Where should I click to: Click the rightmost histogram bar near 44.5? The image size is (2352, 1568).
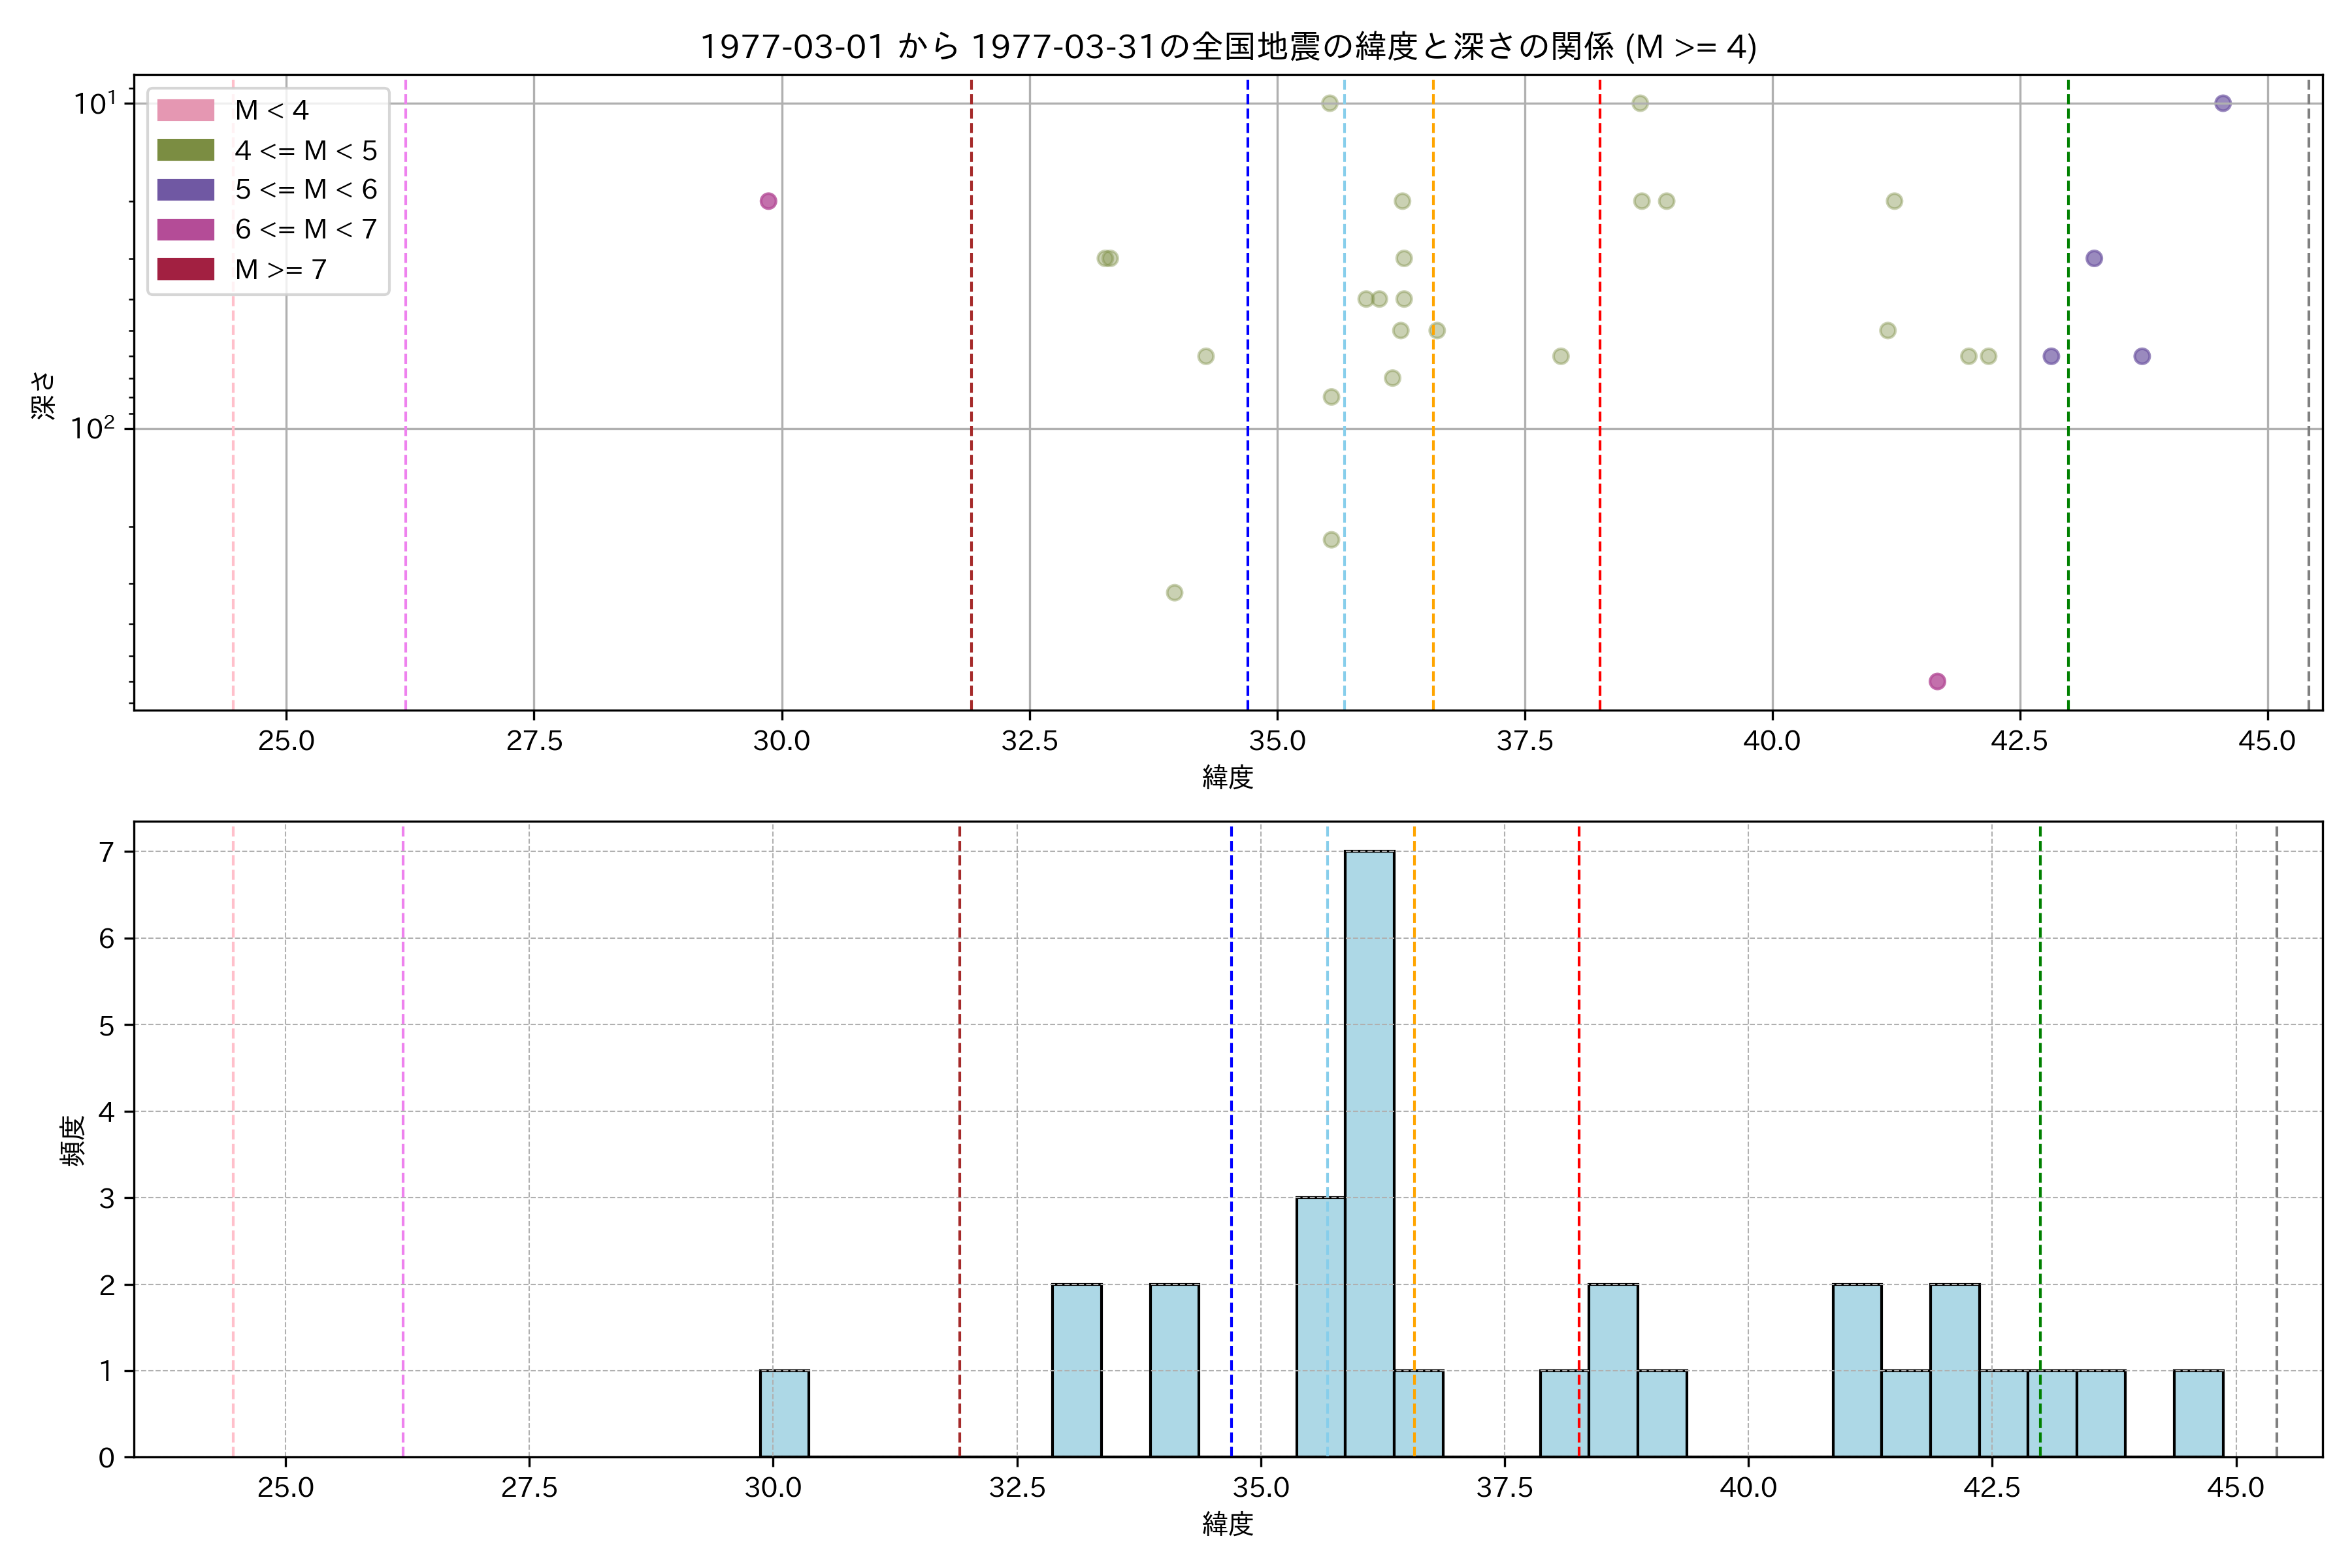pyautogui.click(x=2198, y=1412)
